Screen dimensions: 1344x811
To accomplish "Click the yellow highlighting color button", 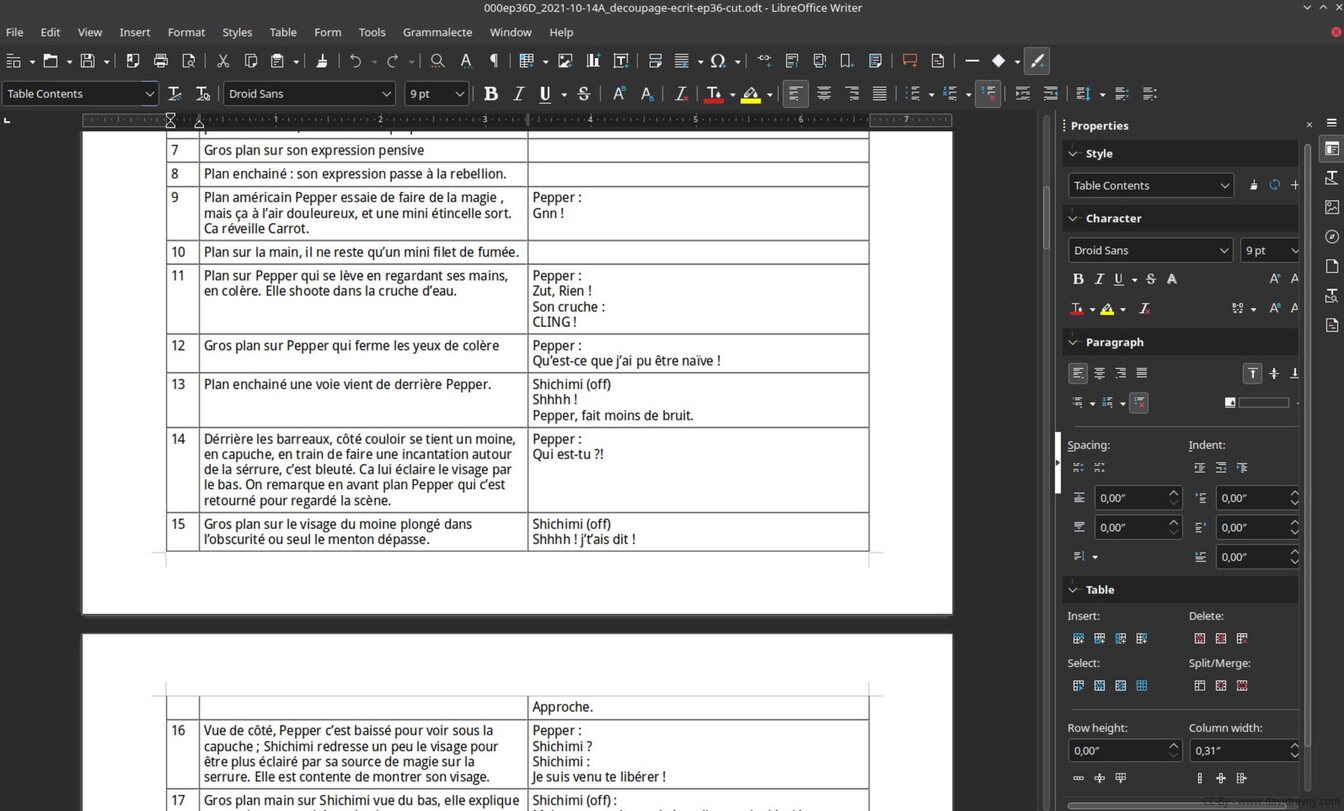I will click(x=750, y=94).
